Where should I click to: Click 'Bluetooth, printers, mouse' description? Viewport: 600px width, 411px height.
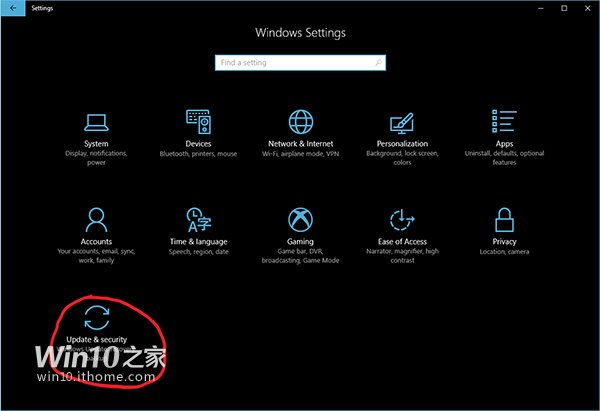[198, 154]
